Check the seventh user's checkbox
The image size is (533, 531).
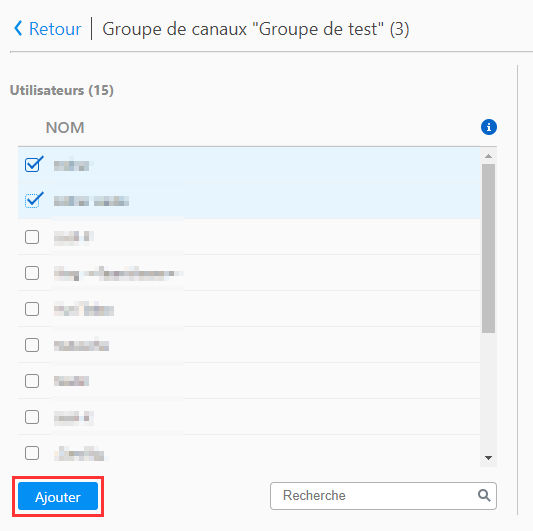(32, 381)
